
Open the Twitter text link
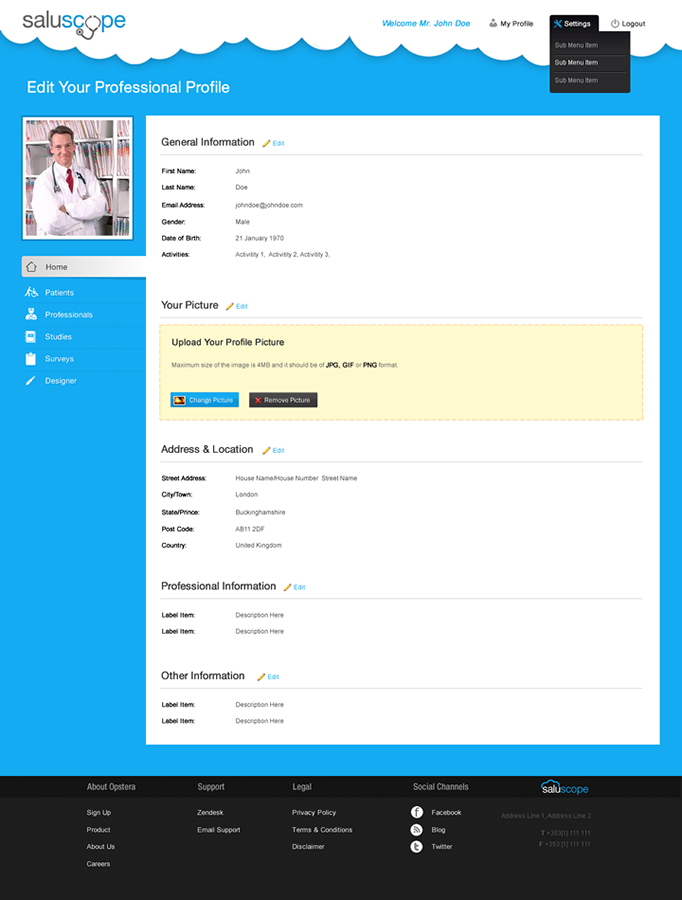point(442,846)
